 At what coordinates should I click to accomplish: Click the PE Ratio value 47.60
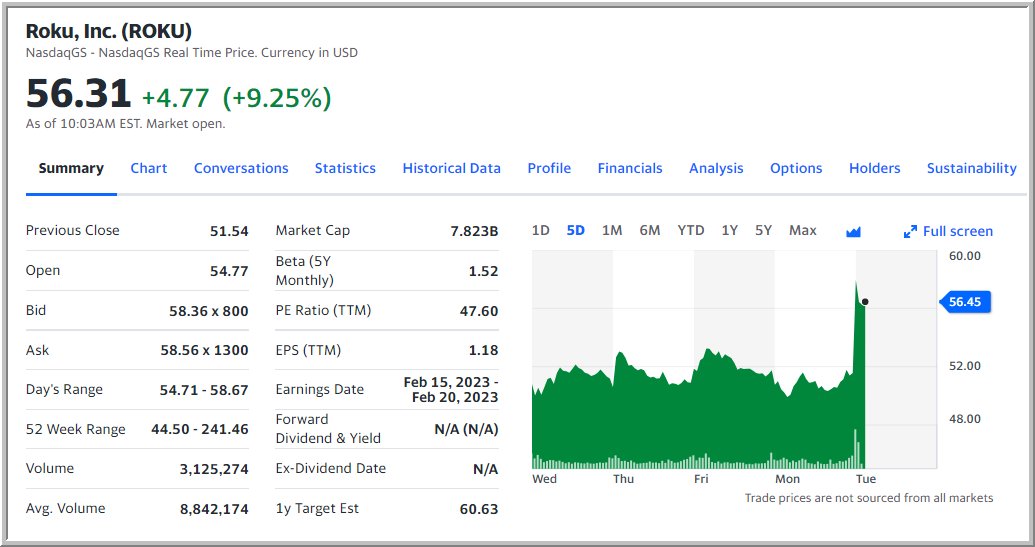click(479, 311)
